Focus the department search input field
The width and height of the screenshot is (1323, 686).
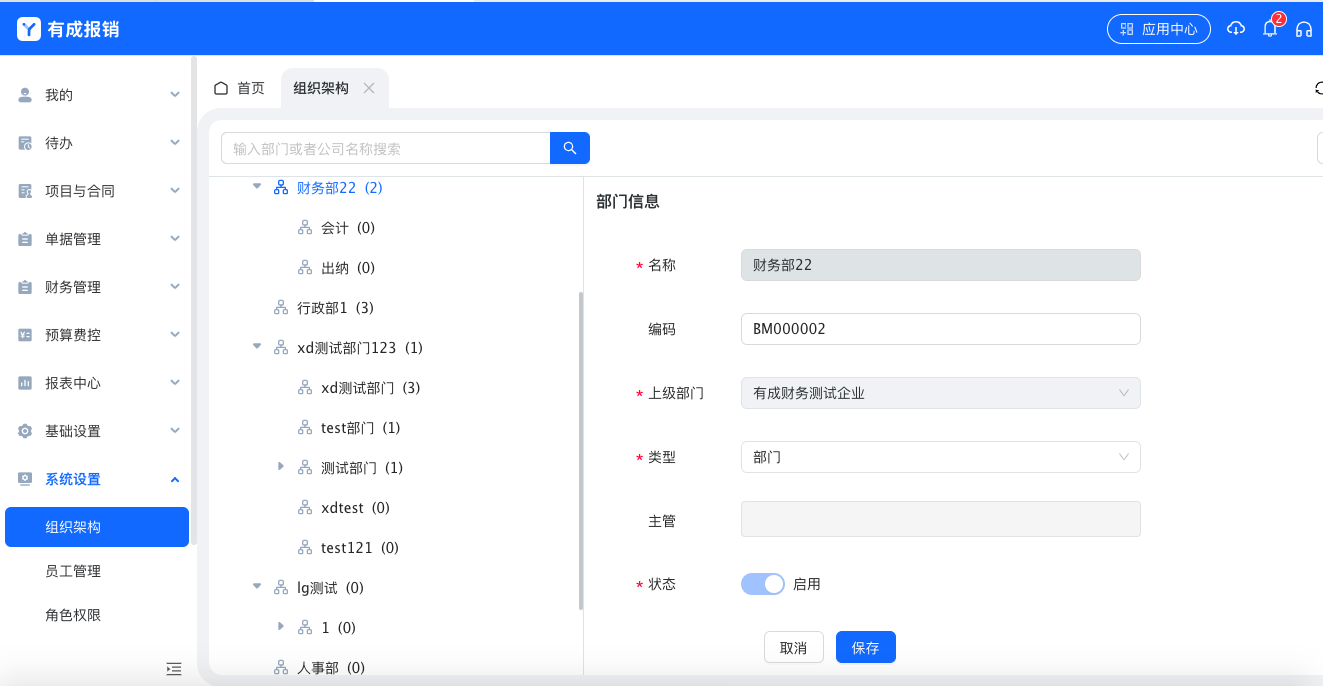(386, 148)
